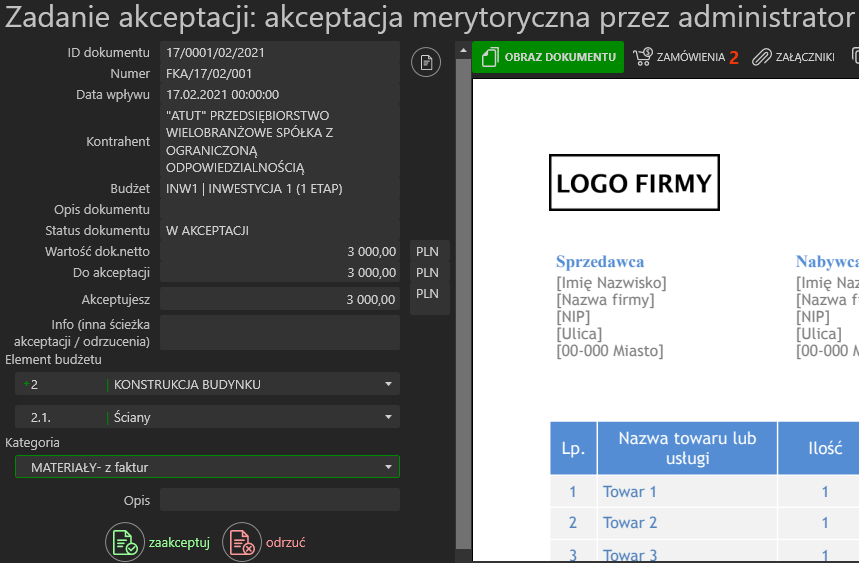This screenshot has height=563, width=859.
Task: Open the ZAMÓWIENIA tab
Action: [685, 57]
